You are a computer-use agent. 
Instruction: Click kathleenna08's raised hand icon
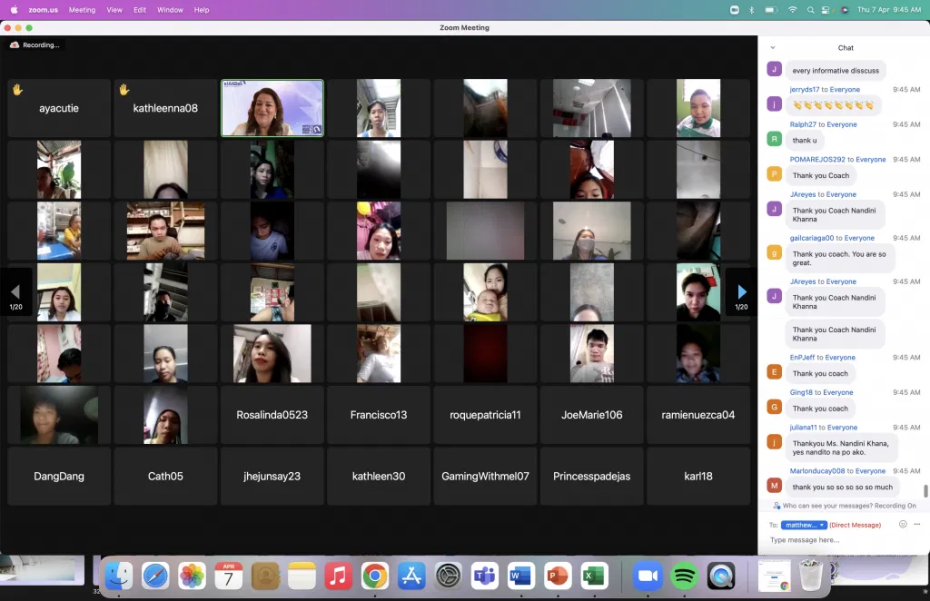[124, 90]
